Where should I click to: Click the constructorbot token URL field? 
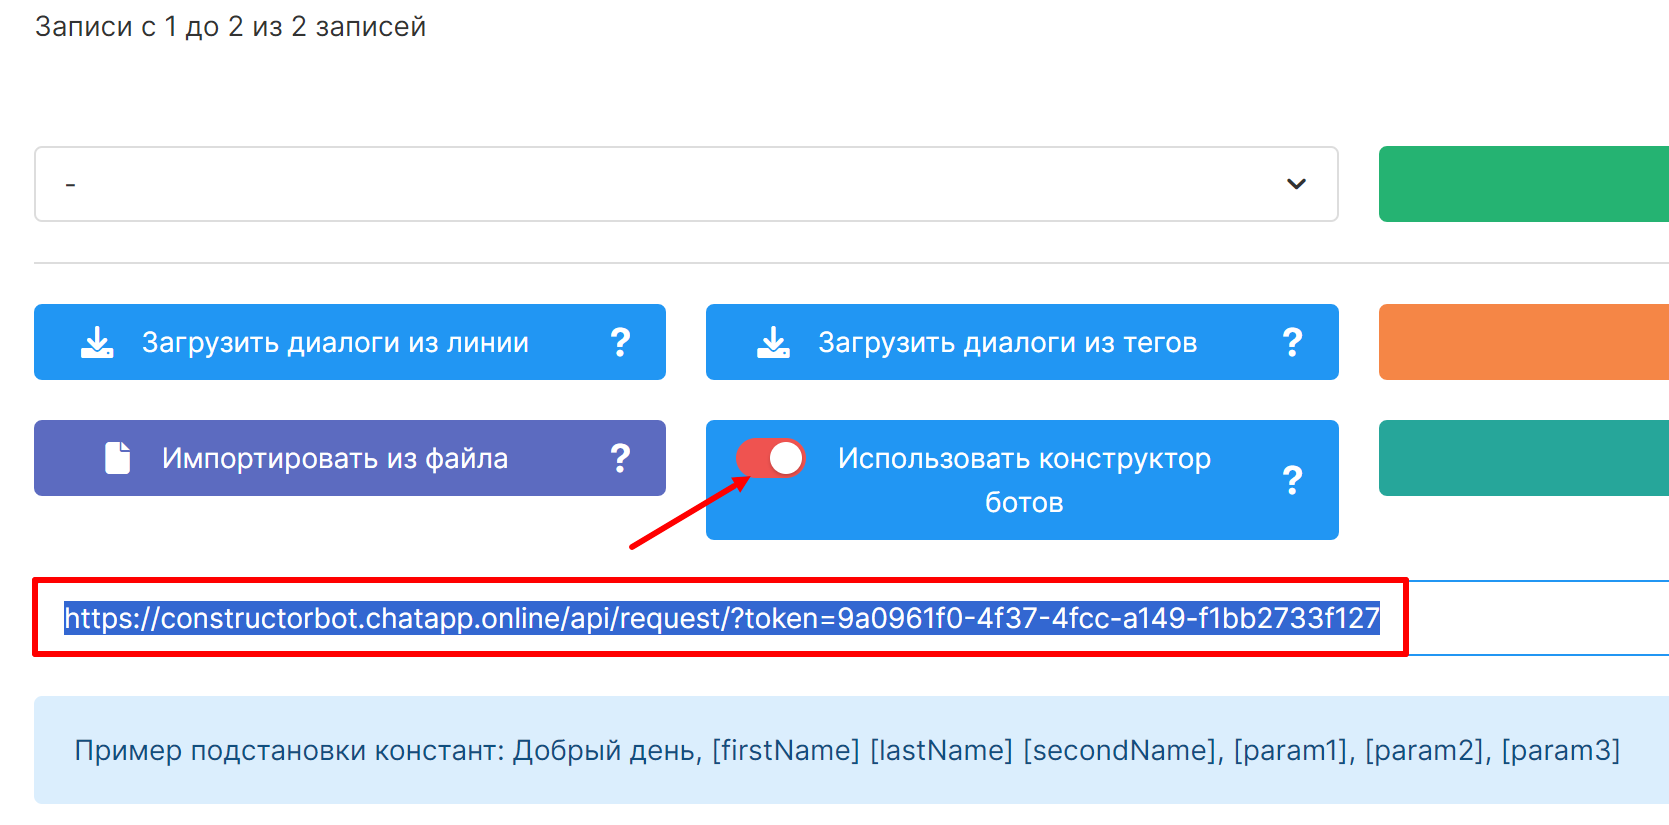721,618
